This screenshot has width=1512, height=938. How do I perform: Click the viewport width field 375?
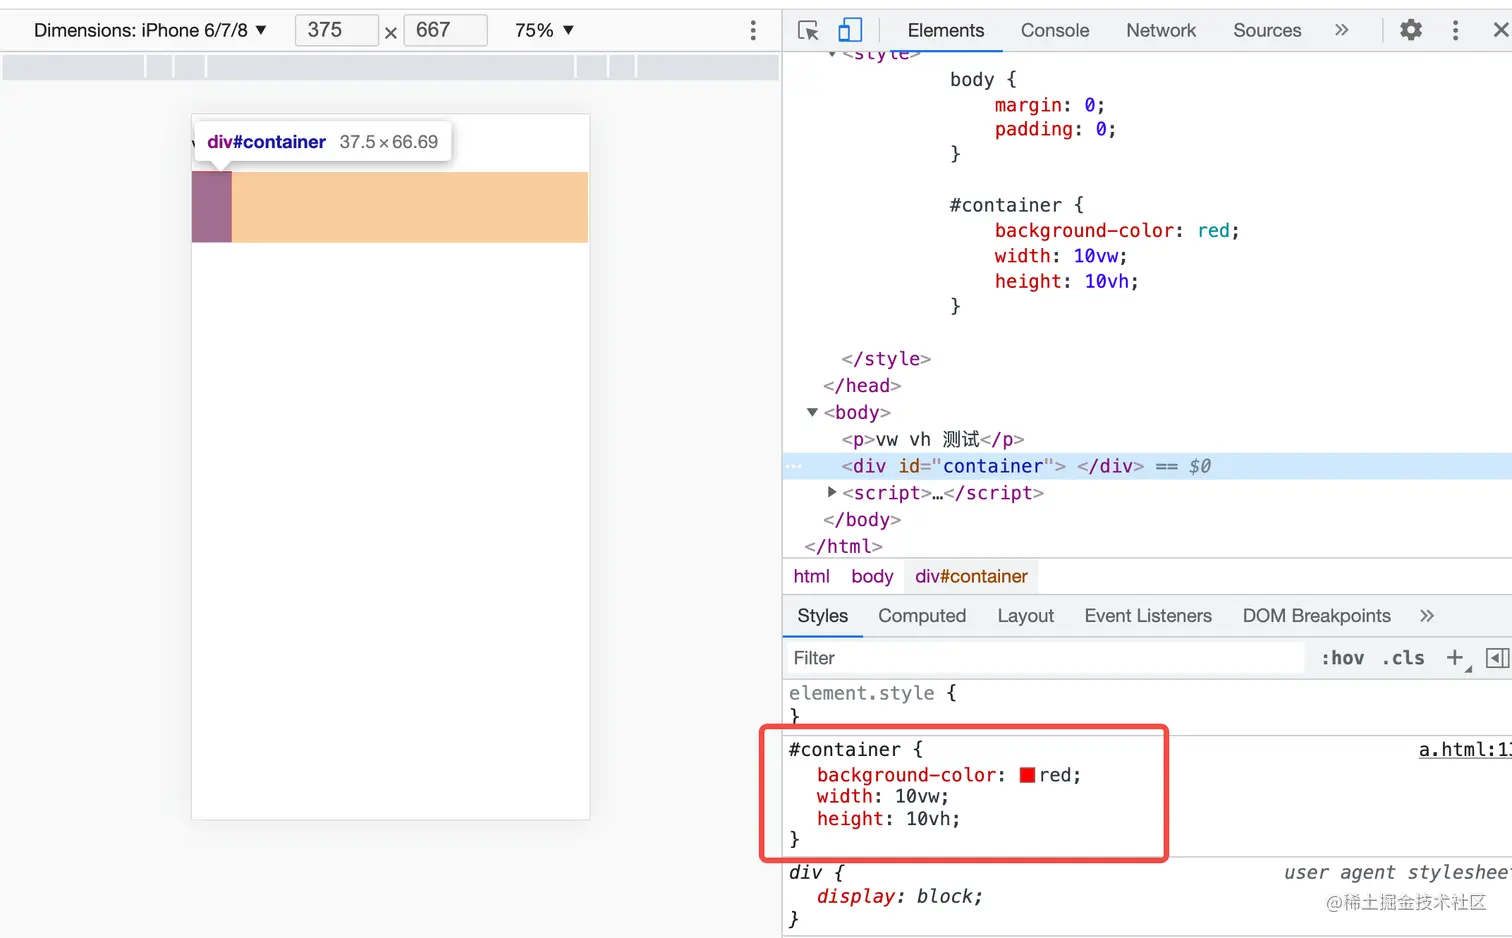tap(337, 30)
